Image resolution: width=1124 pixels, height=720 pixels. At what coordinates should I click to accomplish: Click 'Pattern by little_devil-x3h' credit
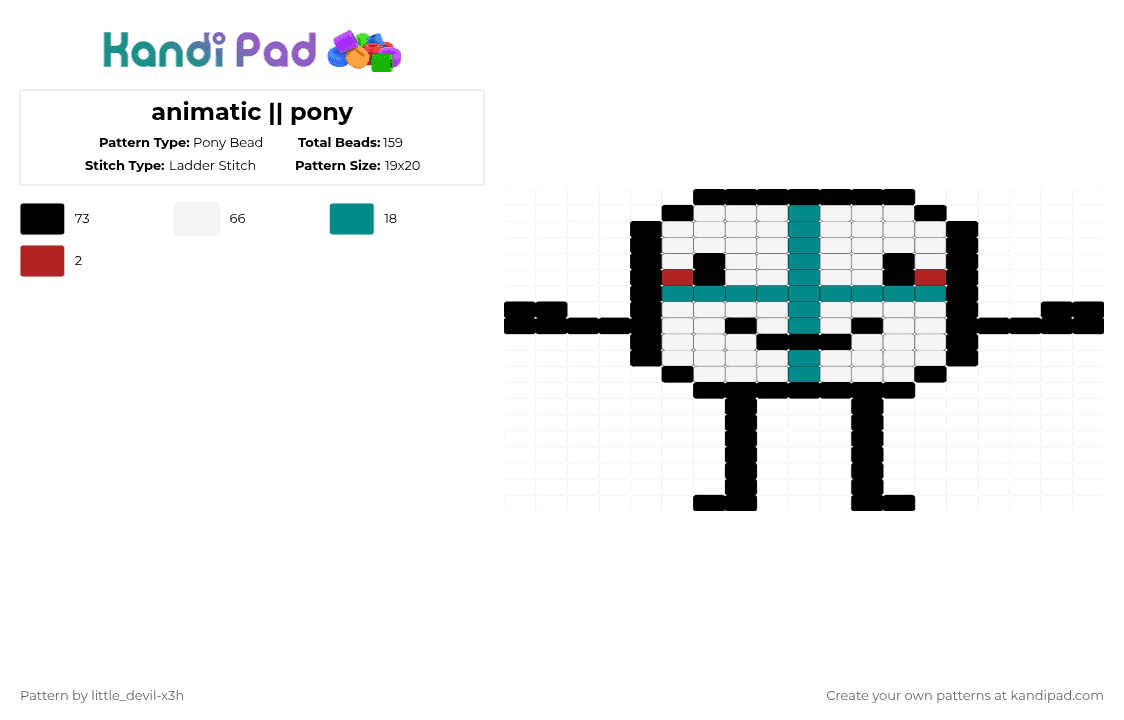[x=102, y=696]
